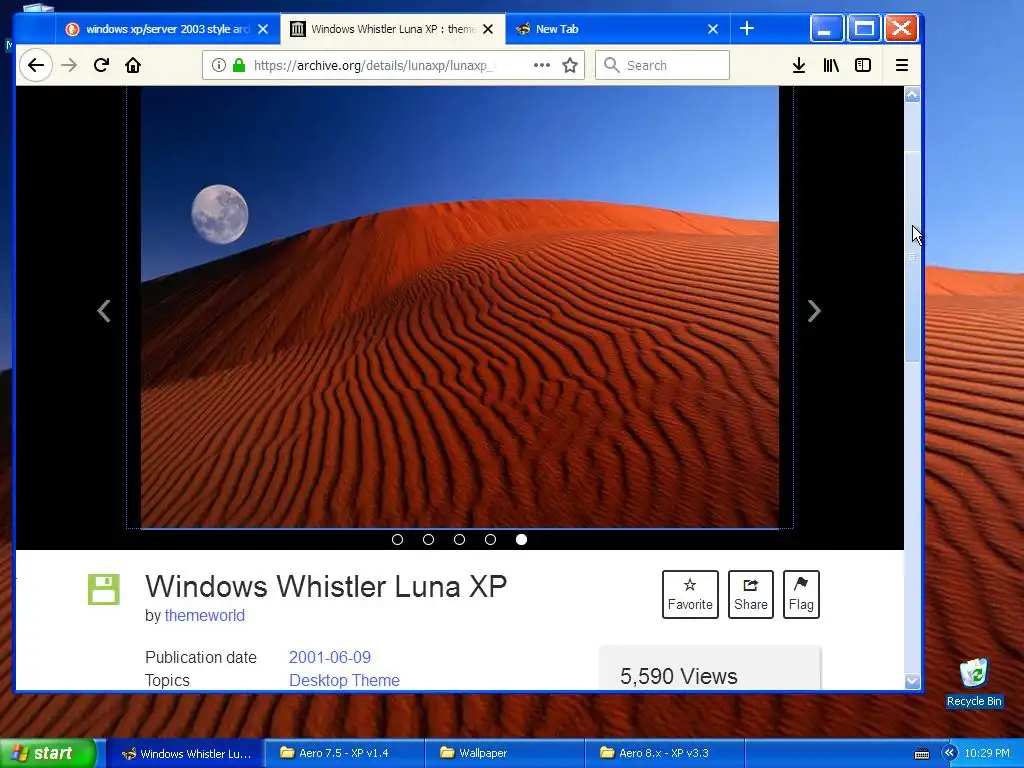Open a new tab with plus button
Screen dimensions: 1024x768
tap(746, 29)
